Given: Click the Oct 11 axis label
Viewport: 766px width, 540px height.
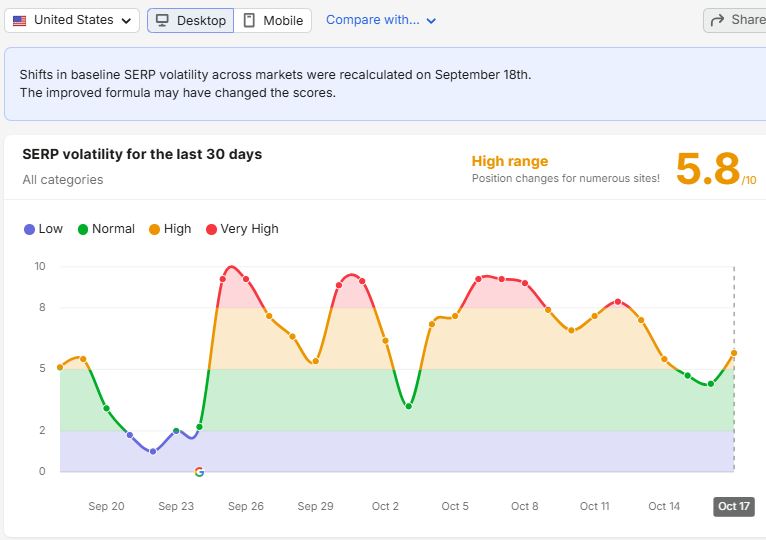Looking at the screenshot, I should (x=595, y=506).
